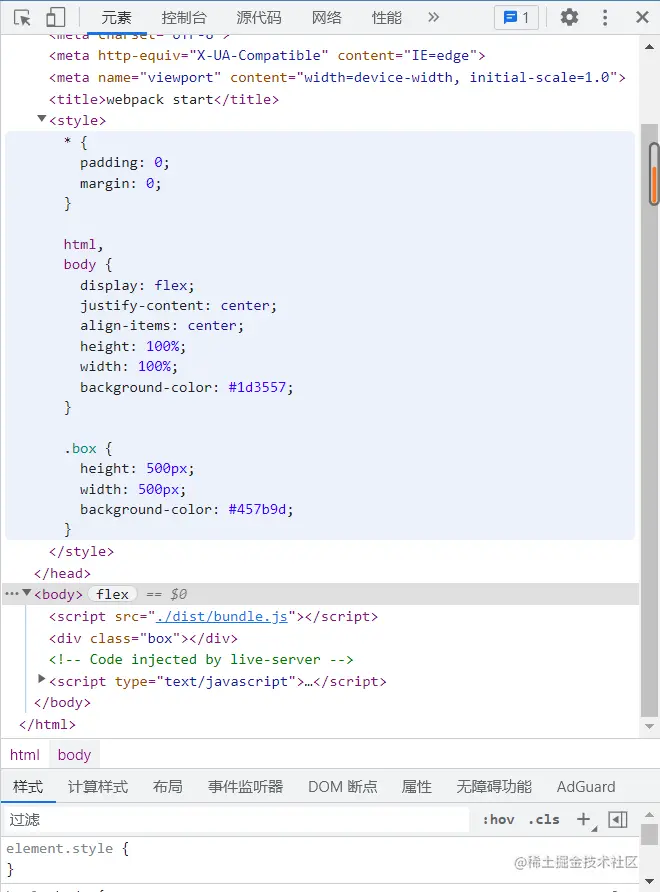Toggle the device toolbar icon
660x892 pixels.
pos(56,18)
